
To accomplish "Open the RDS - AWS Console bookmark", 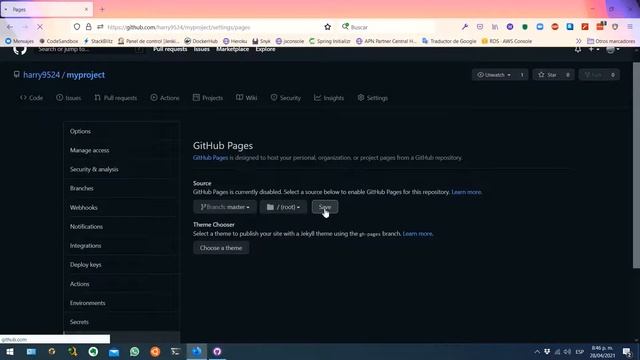I will pos(507,41).
